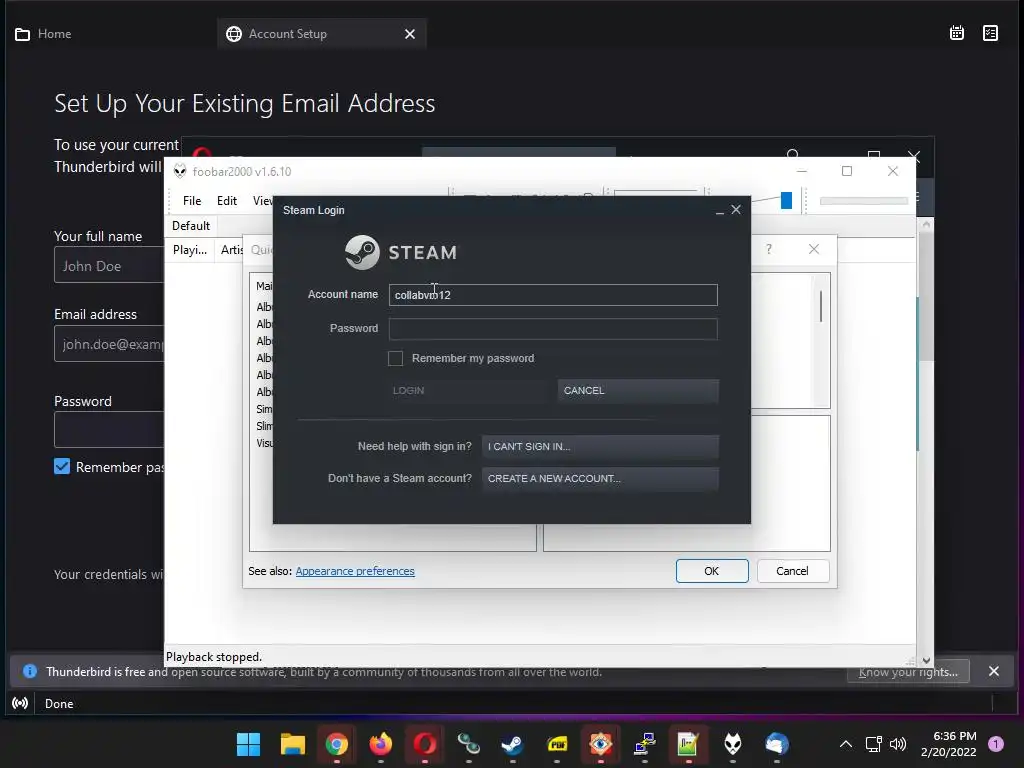Open the eye icon app on the taskbar
The width and height of the screenshot is (1024, 768).
coord(601,744)
